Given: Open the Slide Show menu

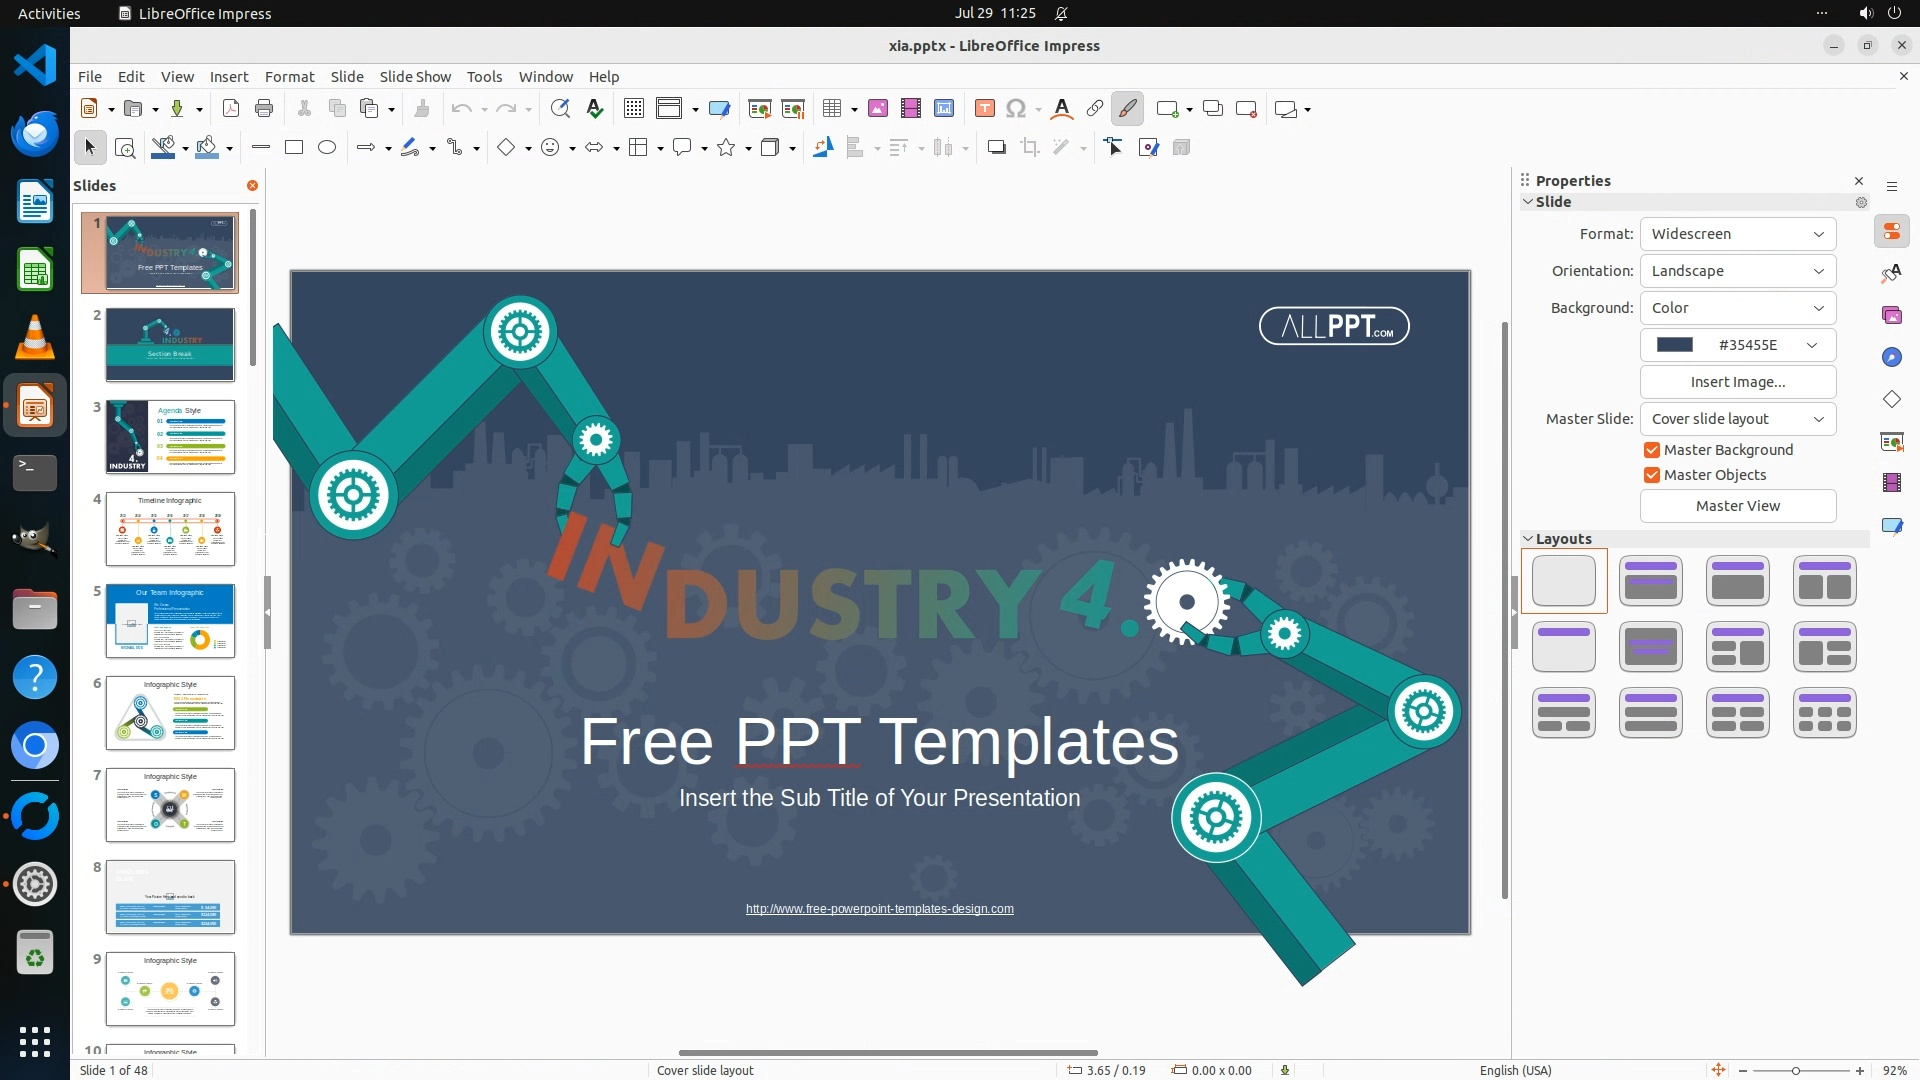Looking at the screenshot, I should click(x=415, y=77).
